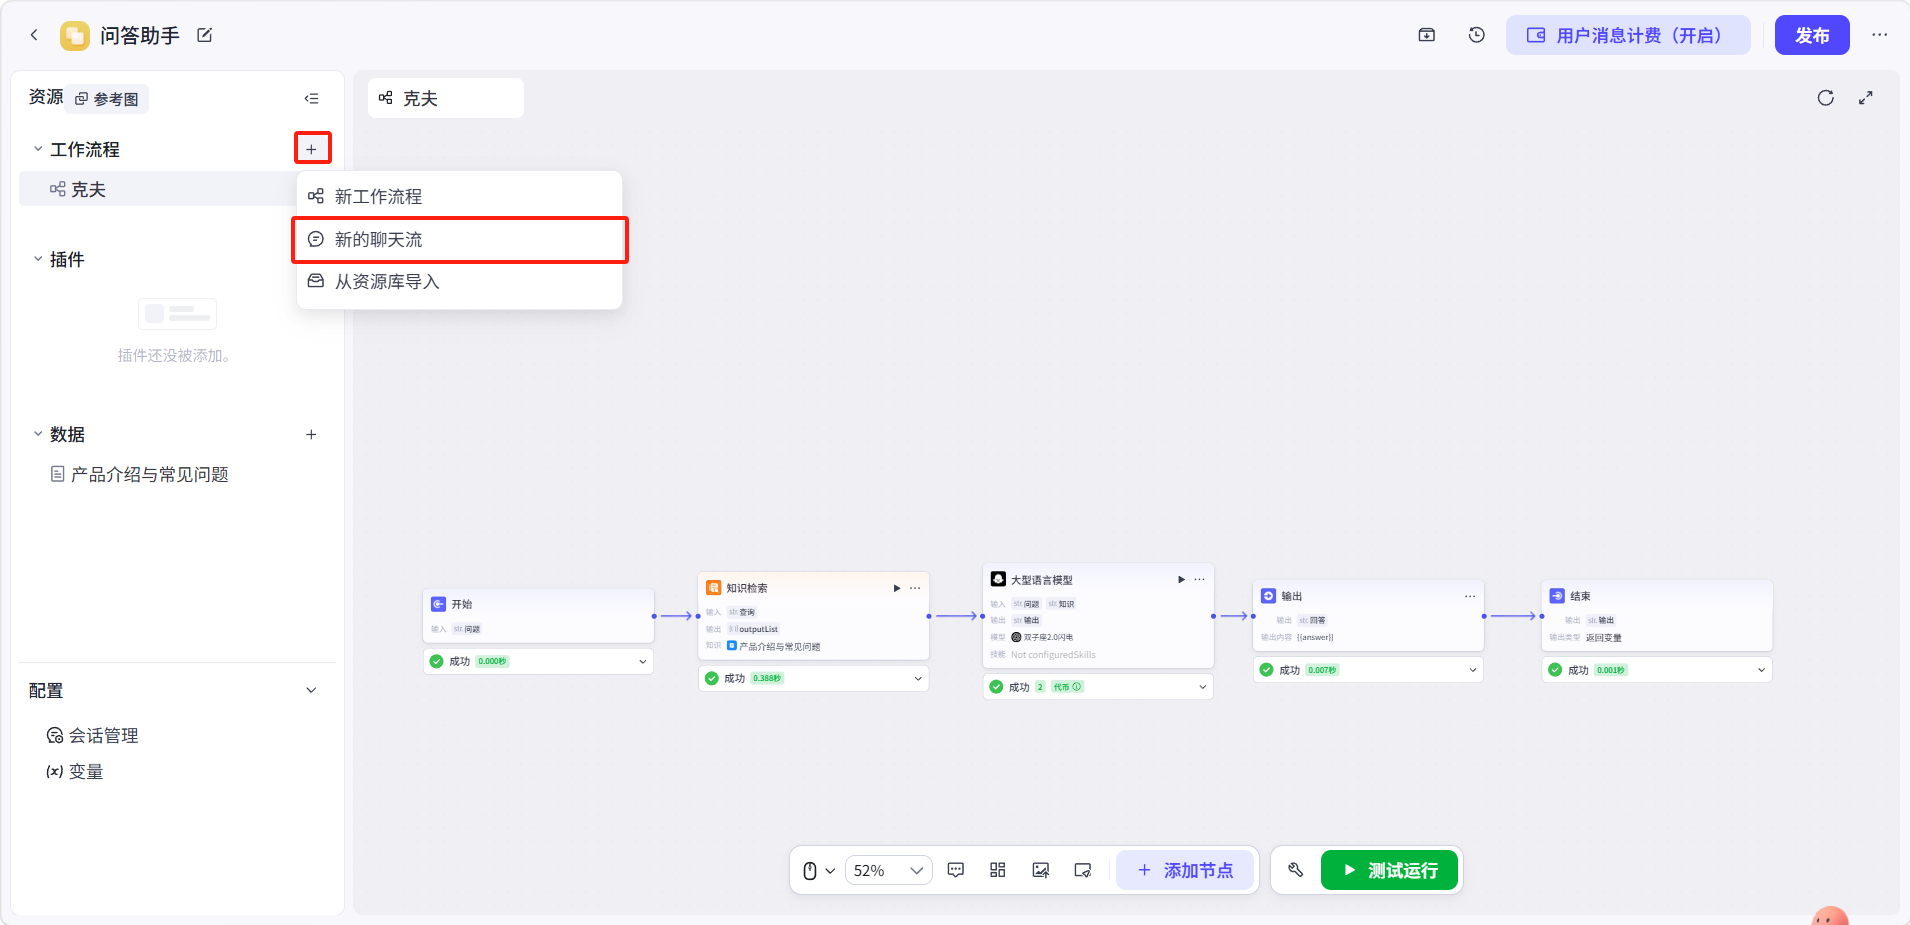Open the wrench debug tool

tap(1296, 870)
